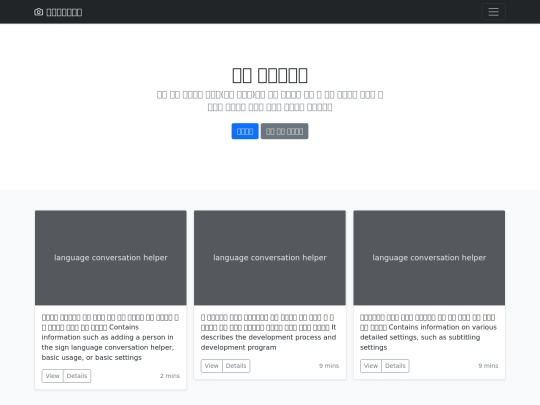Click the text 'detailed settings, such as subtitling'
This screenshot has width=540, height=405.
click(x=420, y=337)
